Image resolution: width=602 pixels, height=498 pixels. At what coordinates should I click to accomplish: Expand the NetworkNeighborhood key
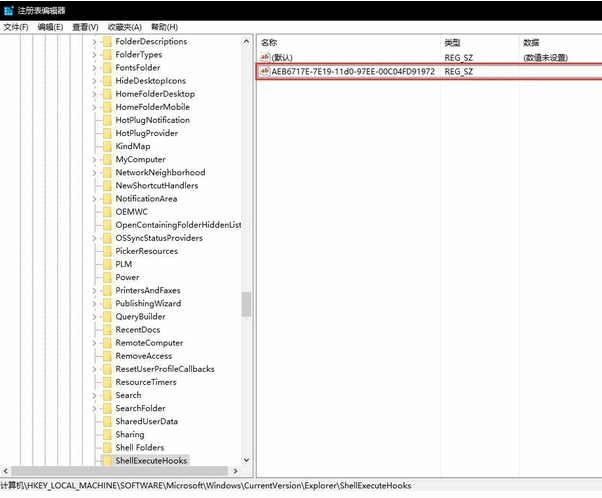coord(95,173)
